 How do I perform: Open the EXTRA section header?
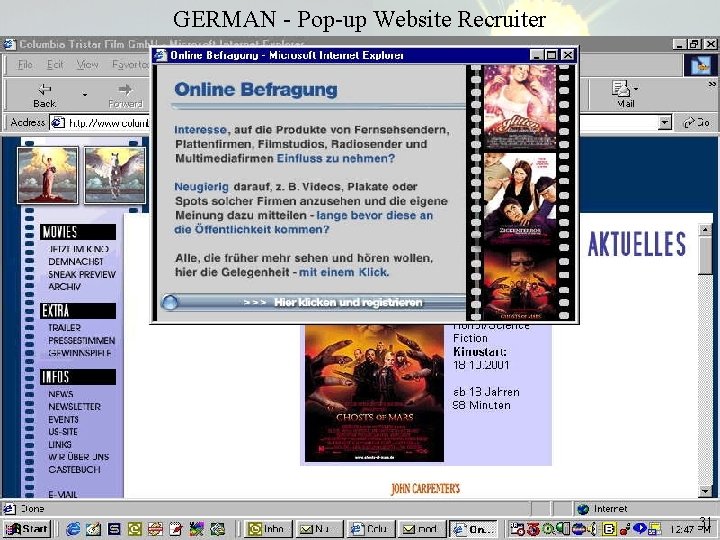[78, 311]
